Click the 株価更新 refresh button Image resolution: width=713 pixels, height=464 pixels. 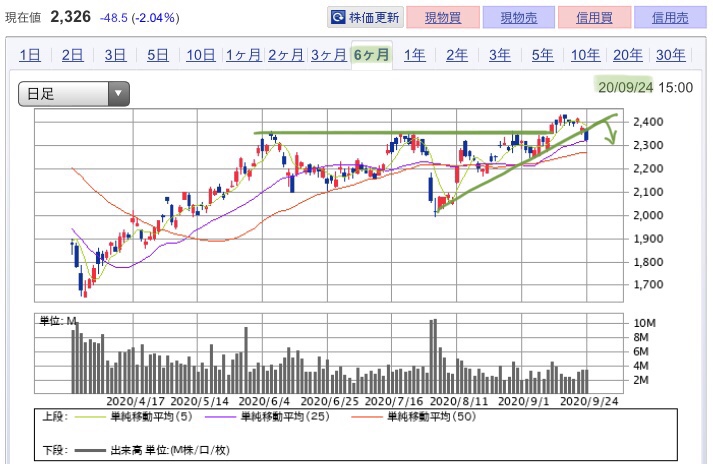[x=366, y=17]
